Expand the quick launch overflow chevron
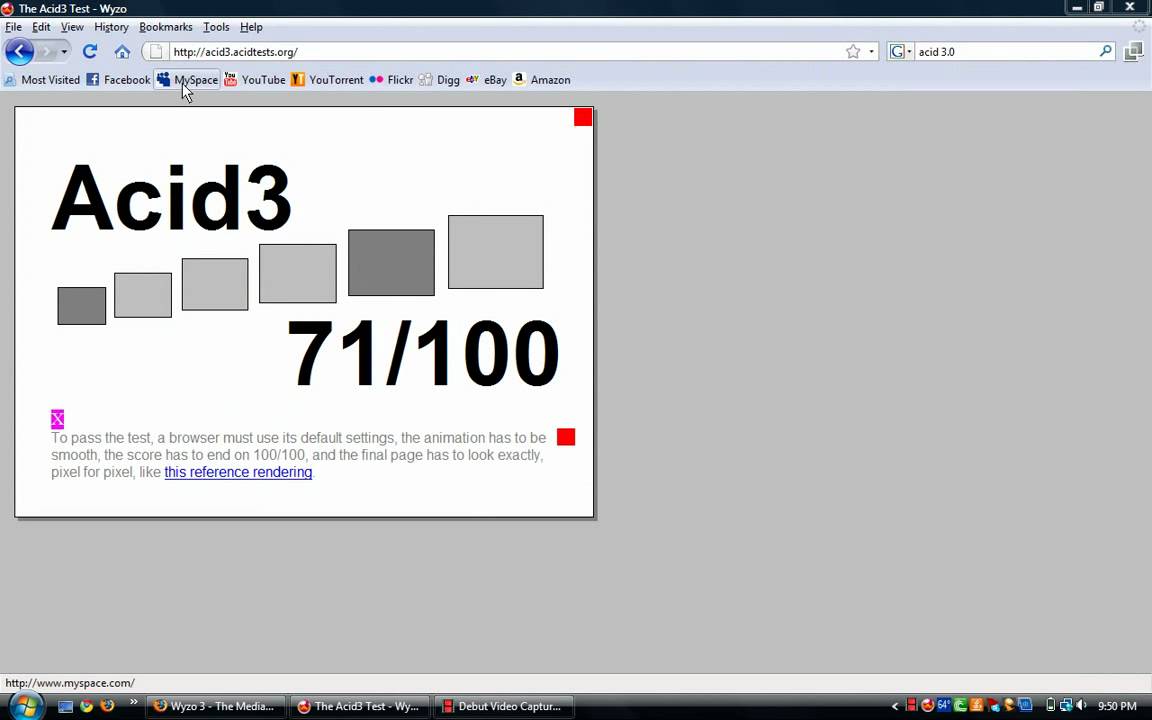 [134, 703]
